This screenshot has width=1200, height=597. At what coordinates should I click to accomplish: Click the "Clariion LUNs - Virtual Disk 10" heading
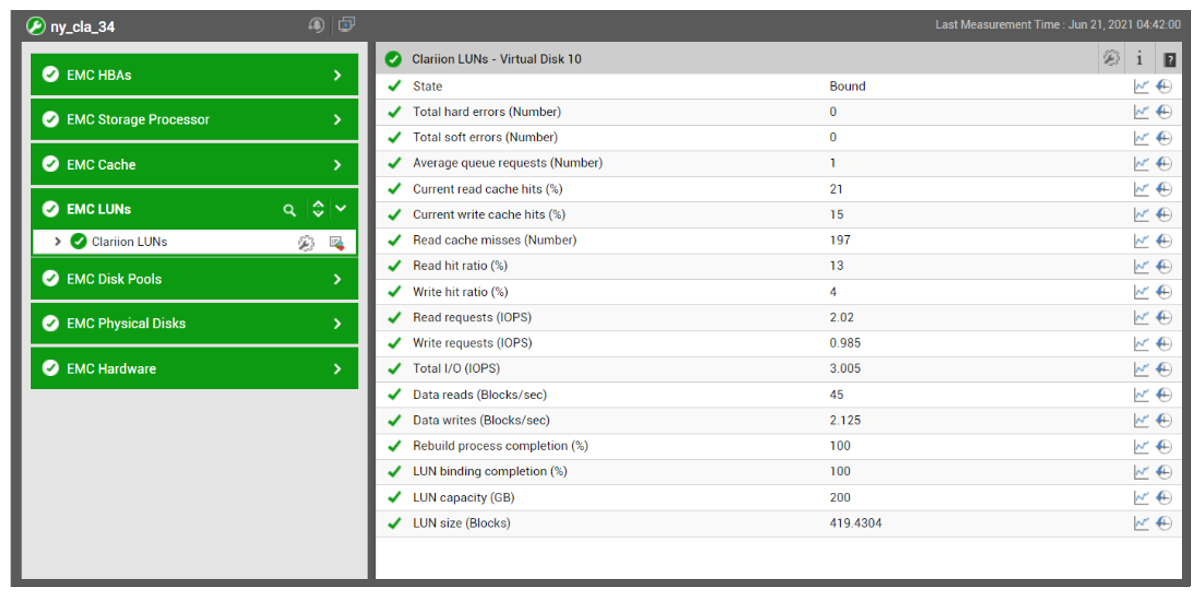[497, 59]
